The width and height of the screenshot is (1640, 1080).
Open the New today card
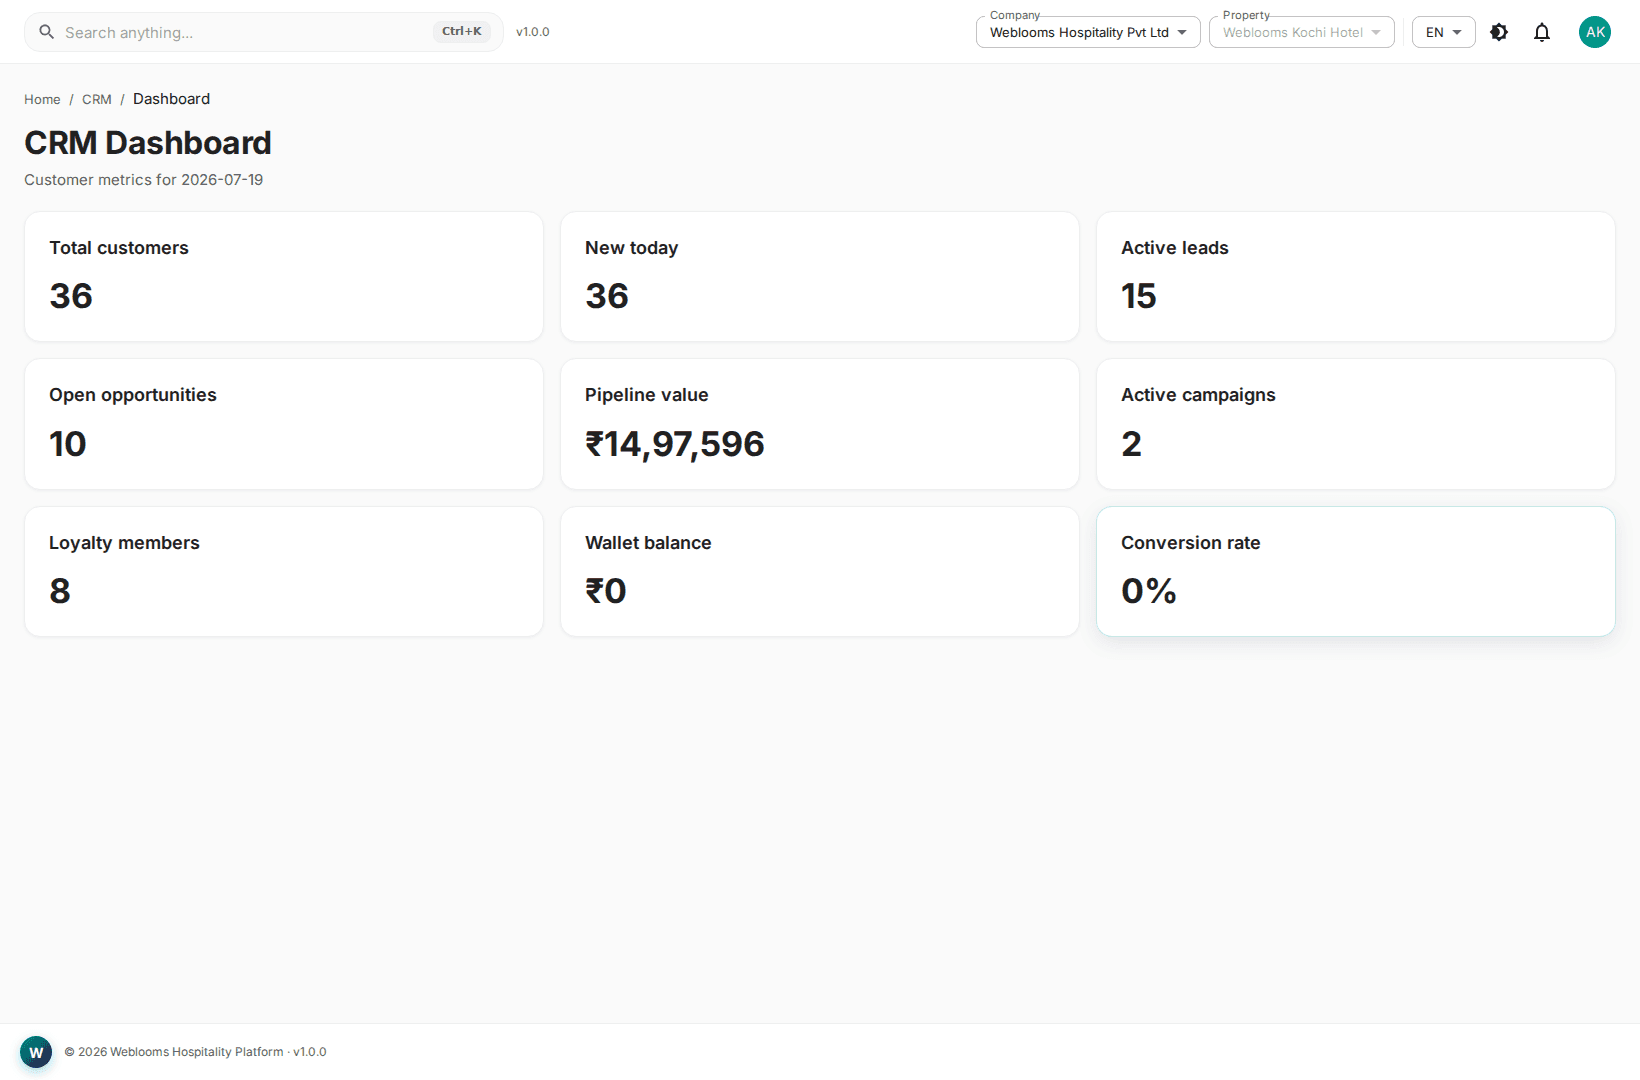[820, 277]
